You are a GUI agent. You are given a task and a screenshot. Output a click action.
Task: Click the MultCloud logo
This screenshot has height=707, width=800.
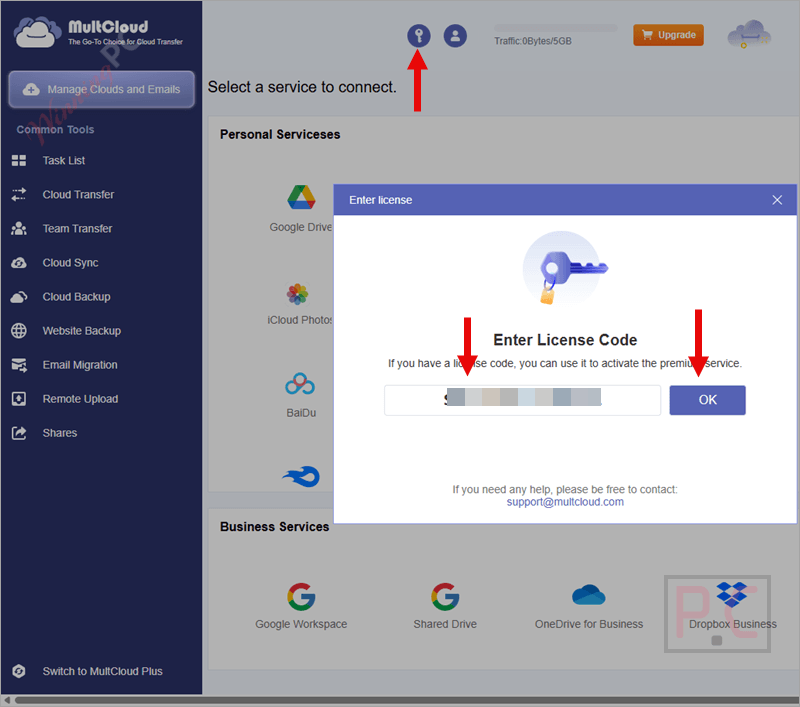pyautogui.click(x=98, y=32)
